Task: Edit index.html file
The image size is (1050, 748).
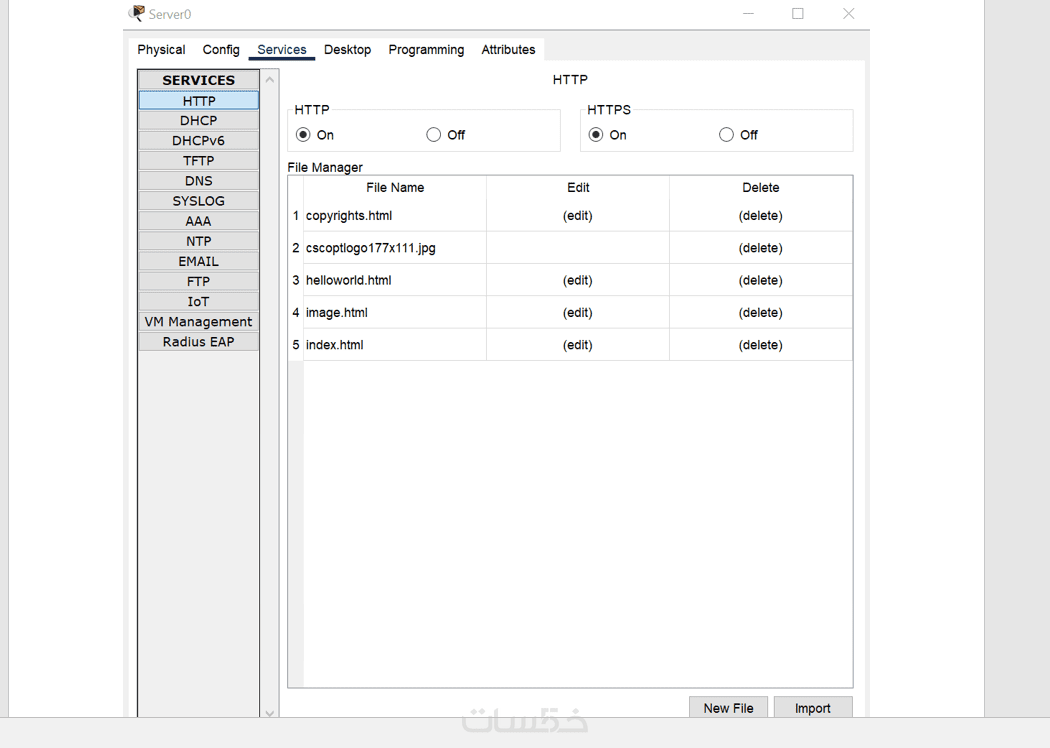Action: click(577, 345)
